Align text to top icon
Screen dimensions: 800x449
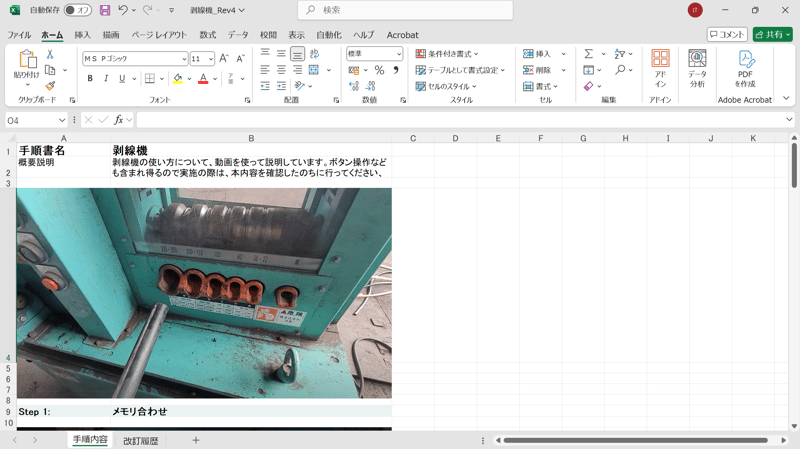pos(265,54)
